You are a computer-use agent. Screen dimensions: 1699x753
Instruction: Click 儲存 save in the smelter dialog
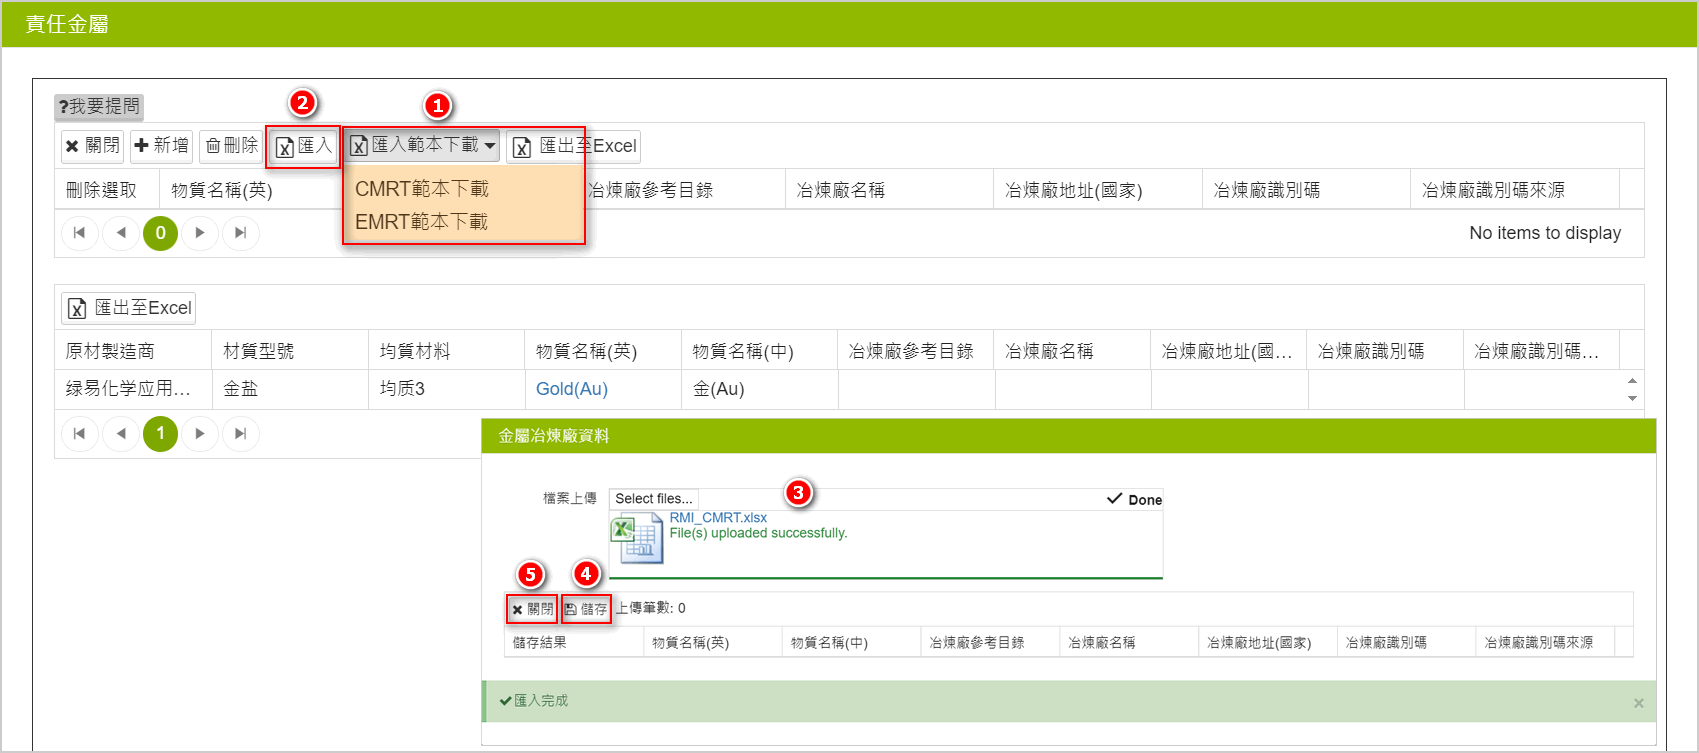tap(586, 608)
